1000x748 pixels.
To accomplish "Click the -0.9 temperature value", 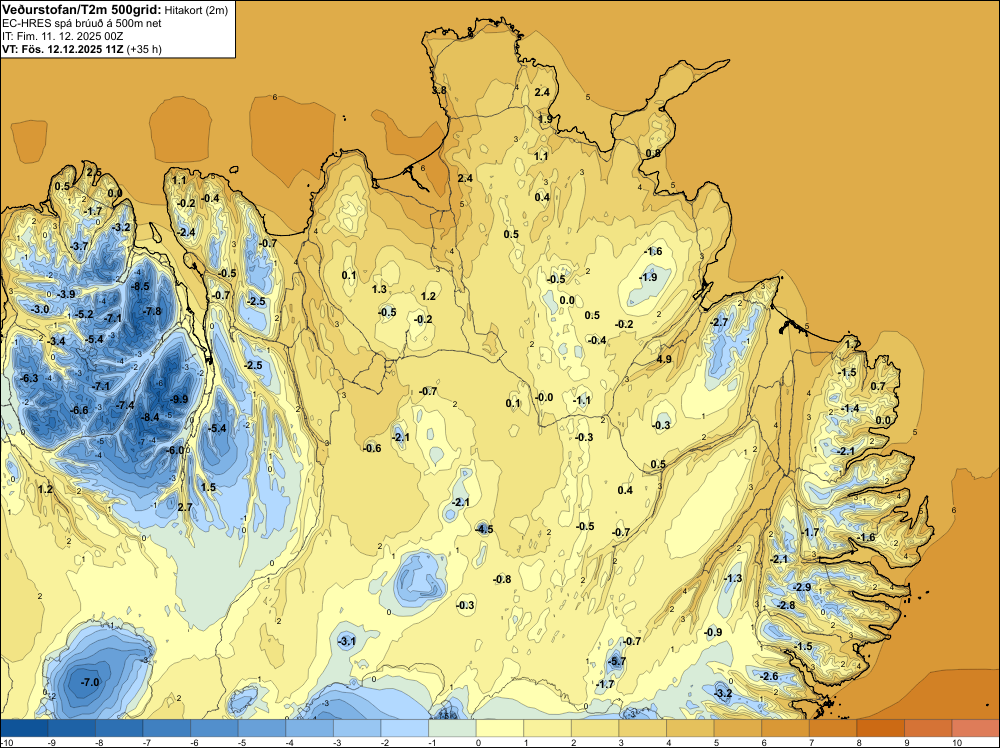I will 713,632.
